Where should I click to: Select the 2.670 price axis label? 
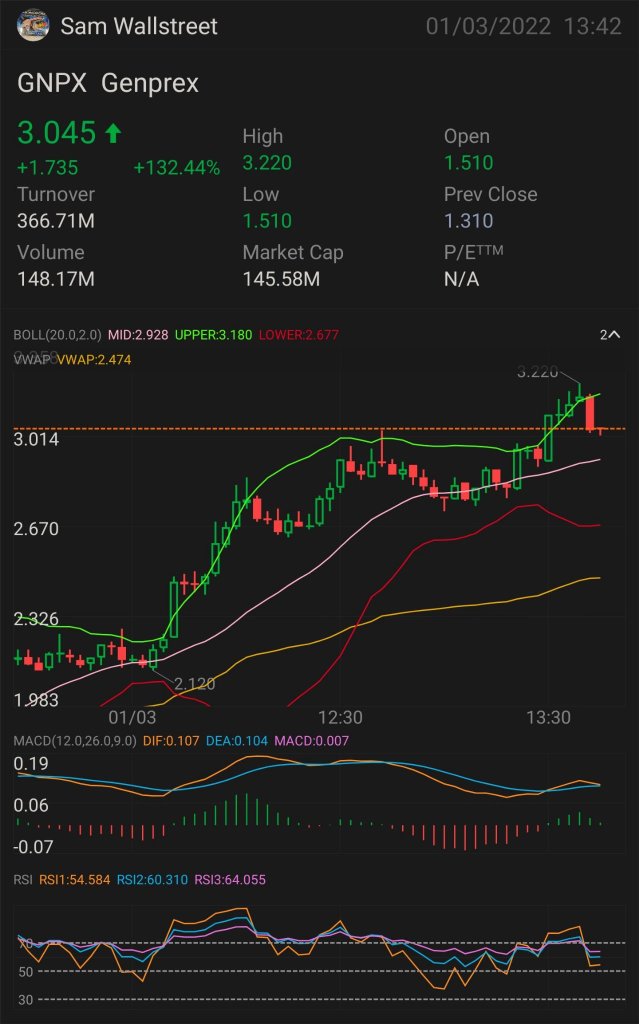36,528
